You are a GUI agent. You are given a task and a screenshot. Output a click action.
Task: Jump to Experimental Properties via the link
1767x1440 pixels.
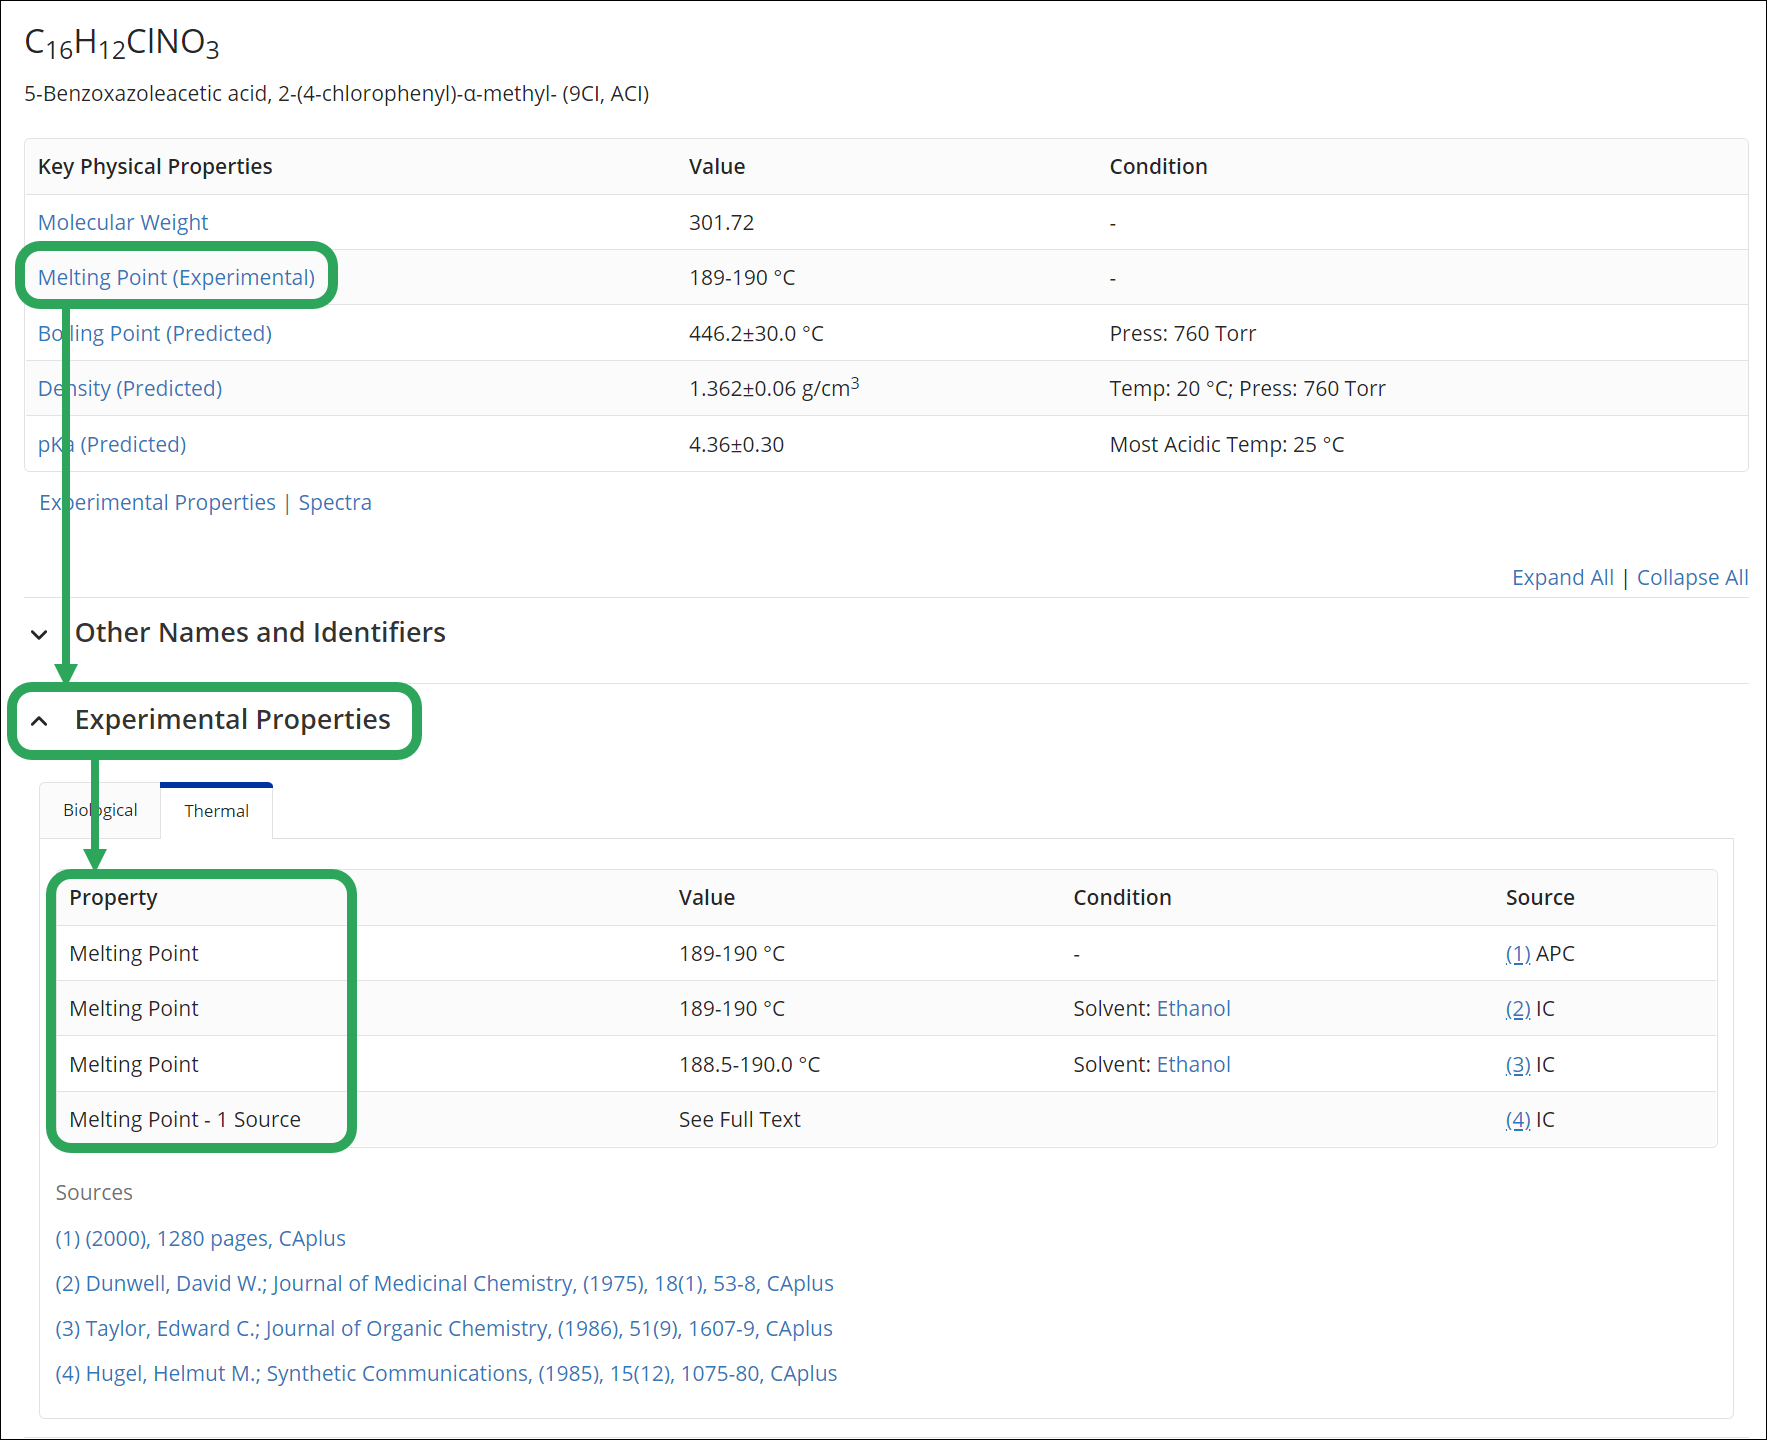157,502
